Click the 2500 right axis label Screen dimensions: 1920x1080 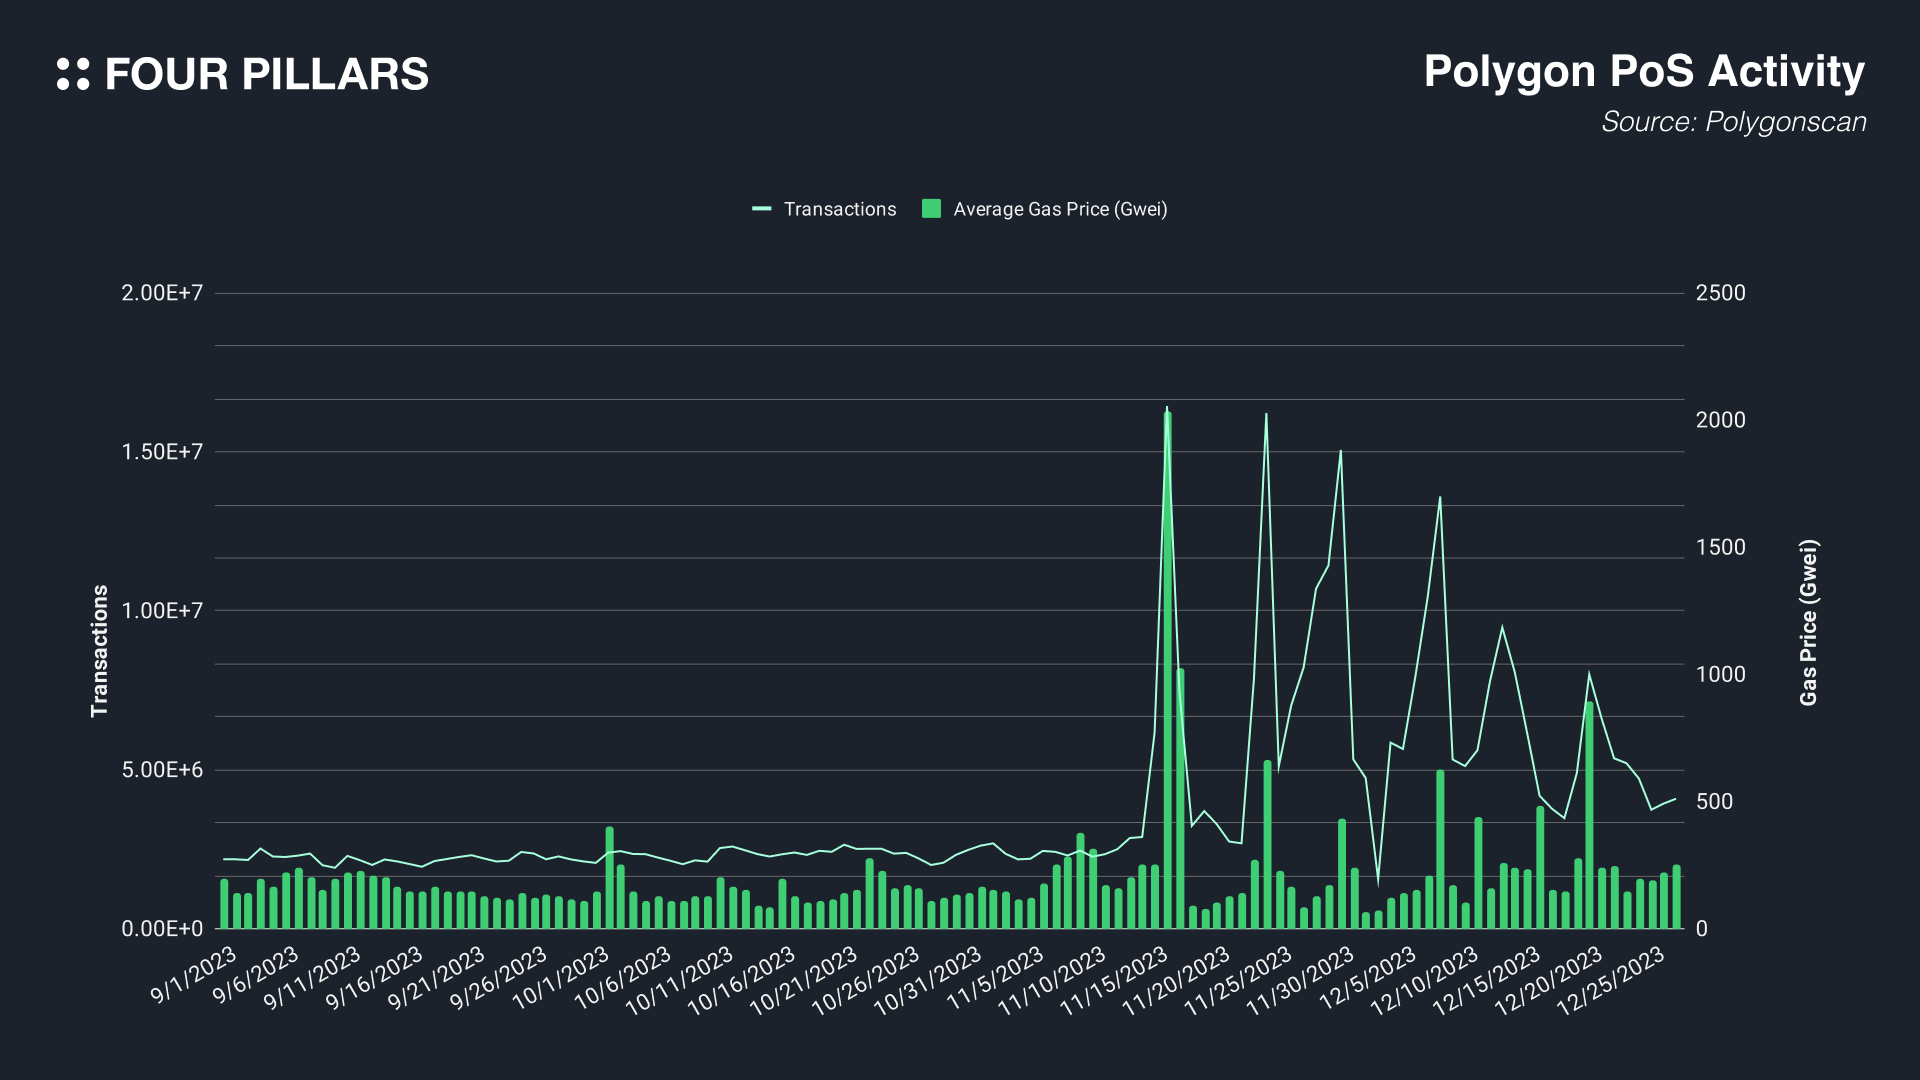[x=1720, y=293]
